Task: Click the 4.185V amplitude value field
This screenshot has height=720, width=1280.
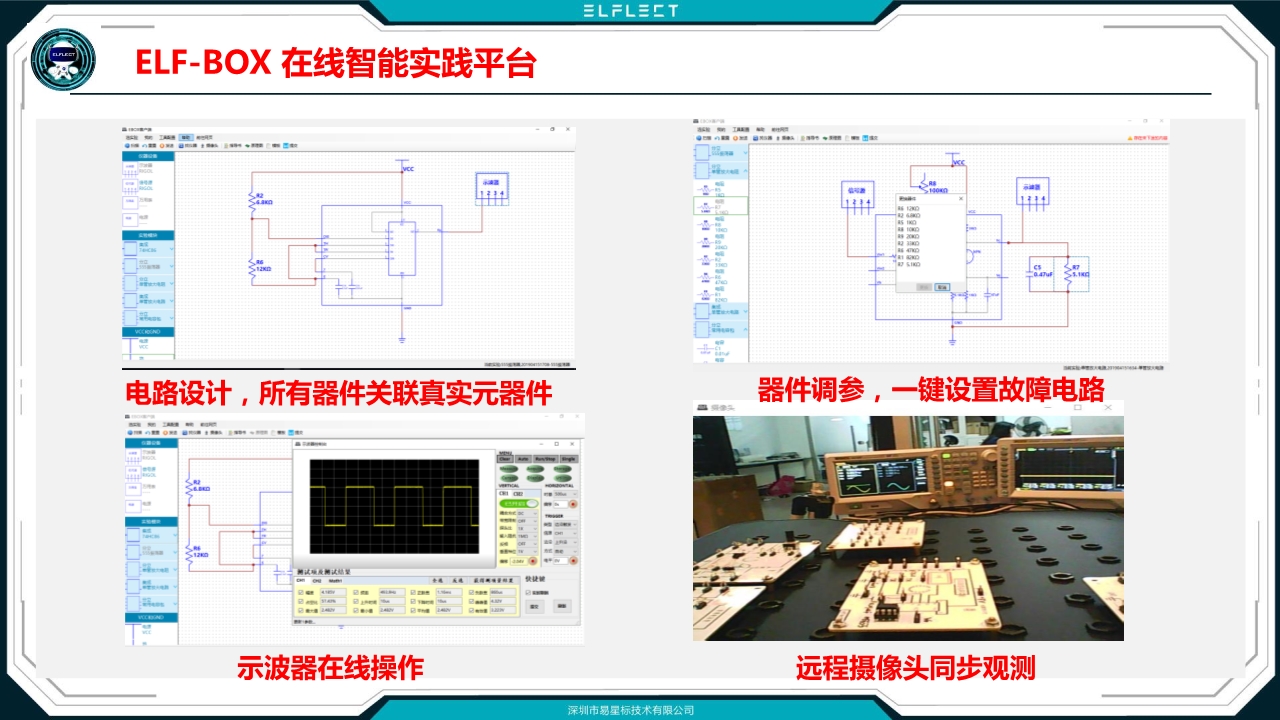Action: (334, 592)
